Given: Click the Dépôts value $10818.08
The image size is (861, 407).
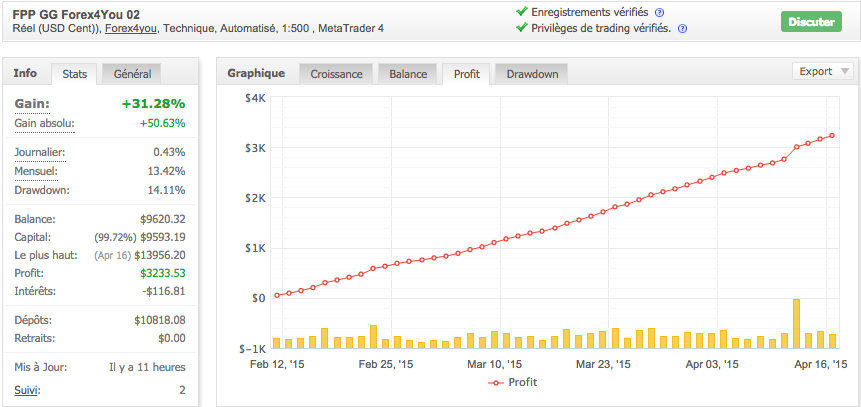Looking at the screenshot, I should pos(160,320).
